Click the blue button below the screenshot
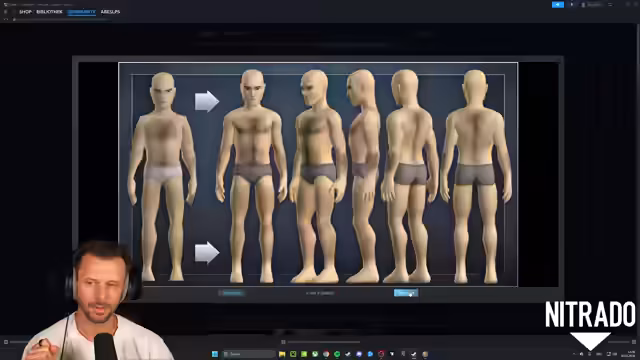The height and width of the screenshot is (360, 640). [406, 293]
